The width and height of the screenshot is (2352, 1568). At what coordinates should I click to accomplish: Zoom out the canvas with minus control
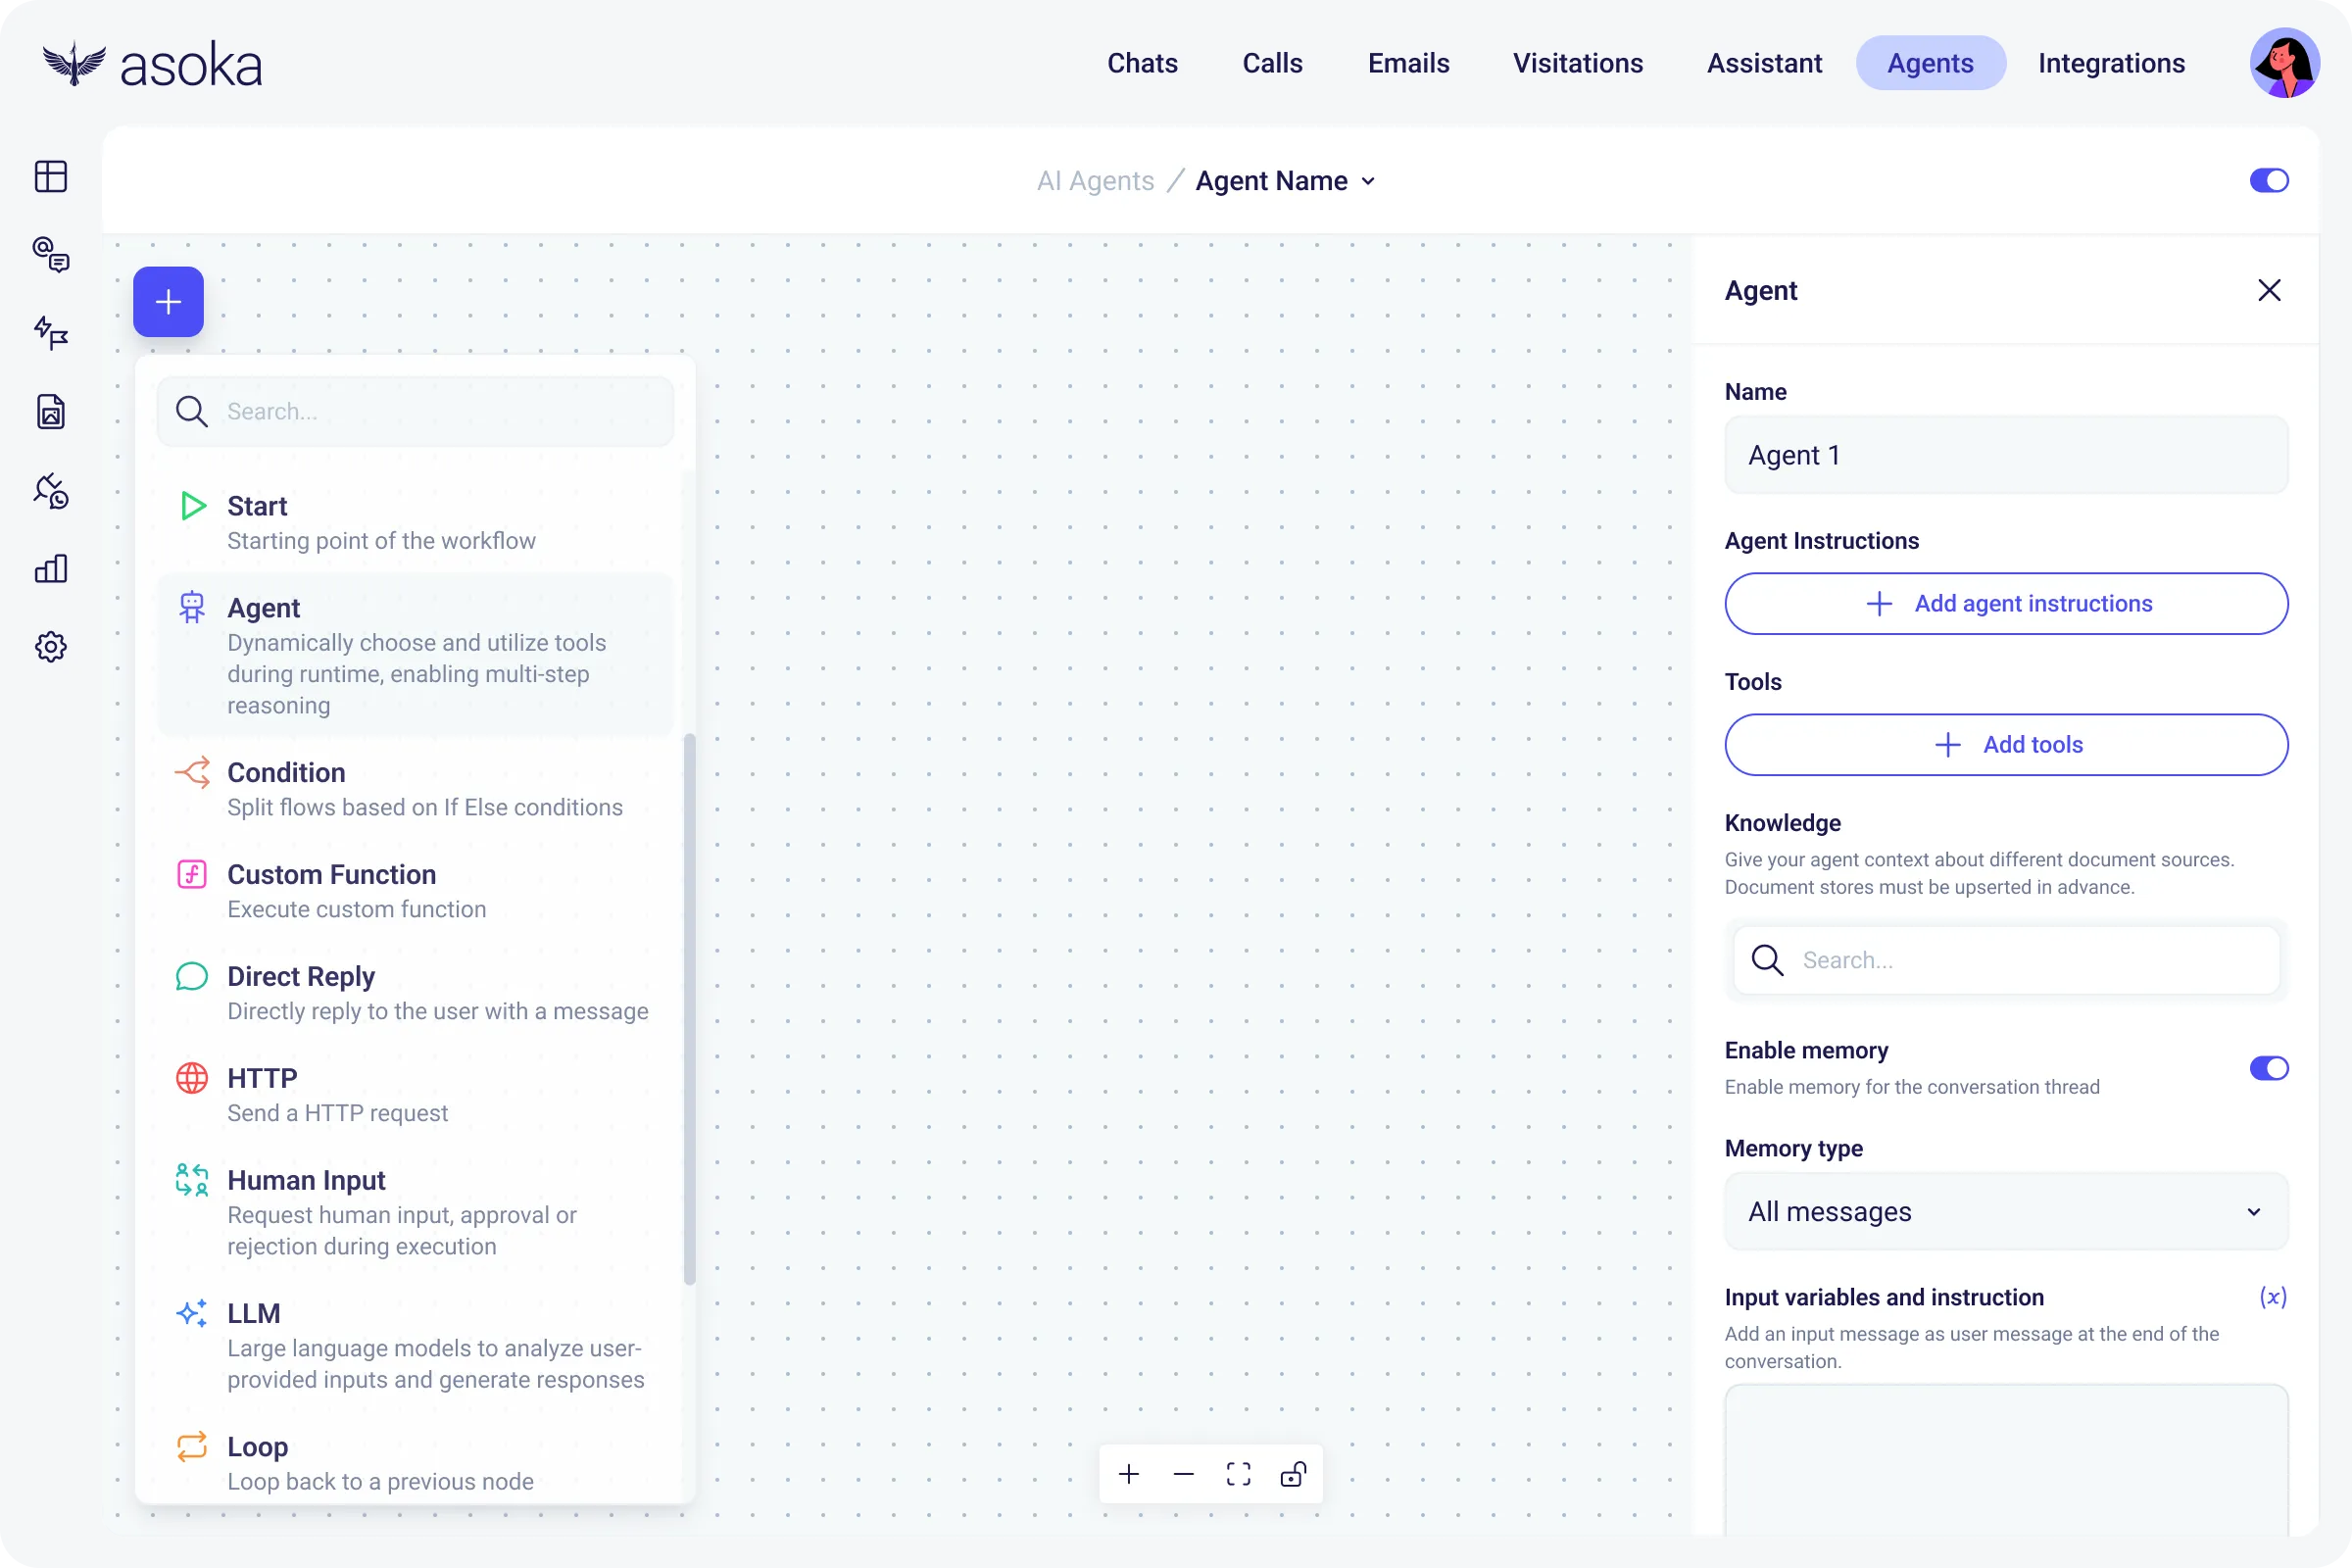click(x=1184, y=1474)
